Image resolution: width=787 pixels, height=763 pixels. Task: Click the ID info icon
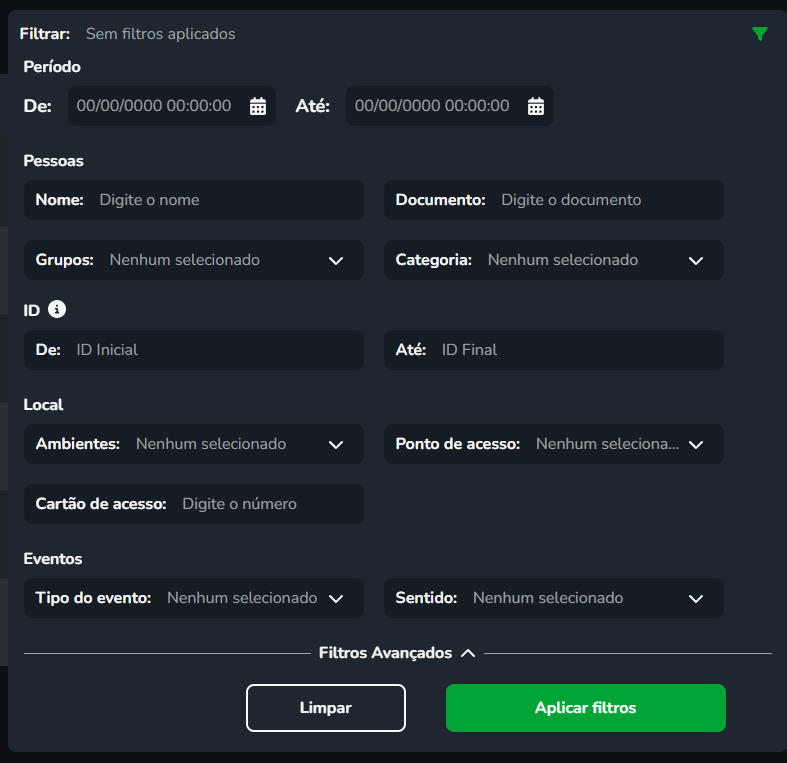click(x=57, y=310)
